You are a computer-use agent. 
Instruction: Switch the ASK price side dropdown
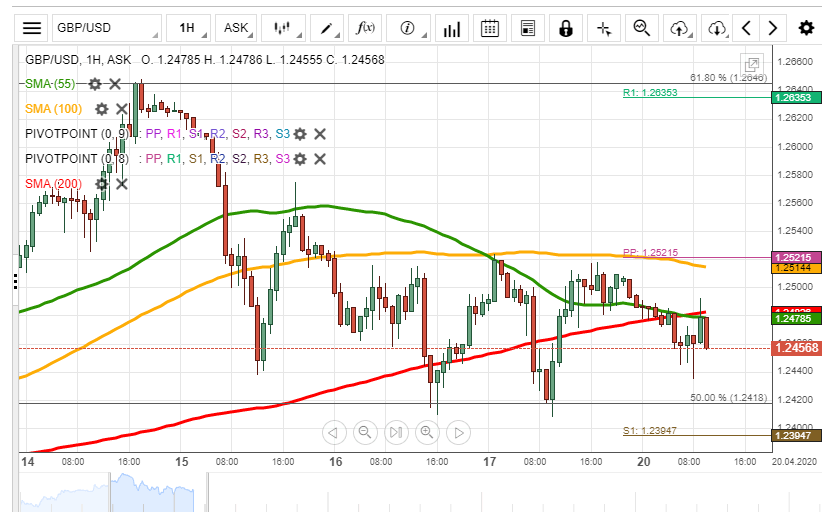[x=236, y=28]
